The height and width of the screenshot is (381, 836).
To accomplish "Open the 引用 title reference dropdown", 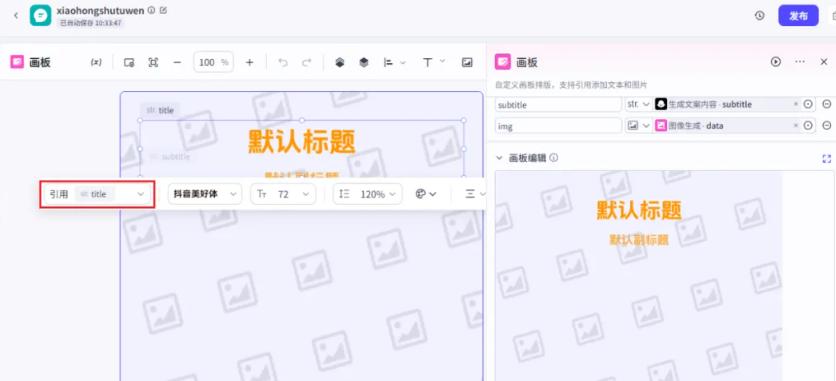I will (x=97, y=194).
